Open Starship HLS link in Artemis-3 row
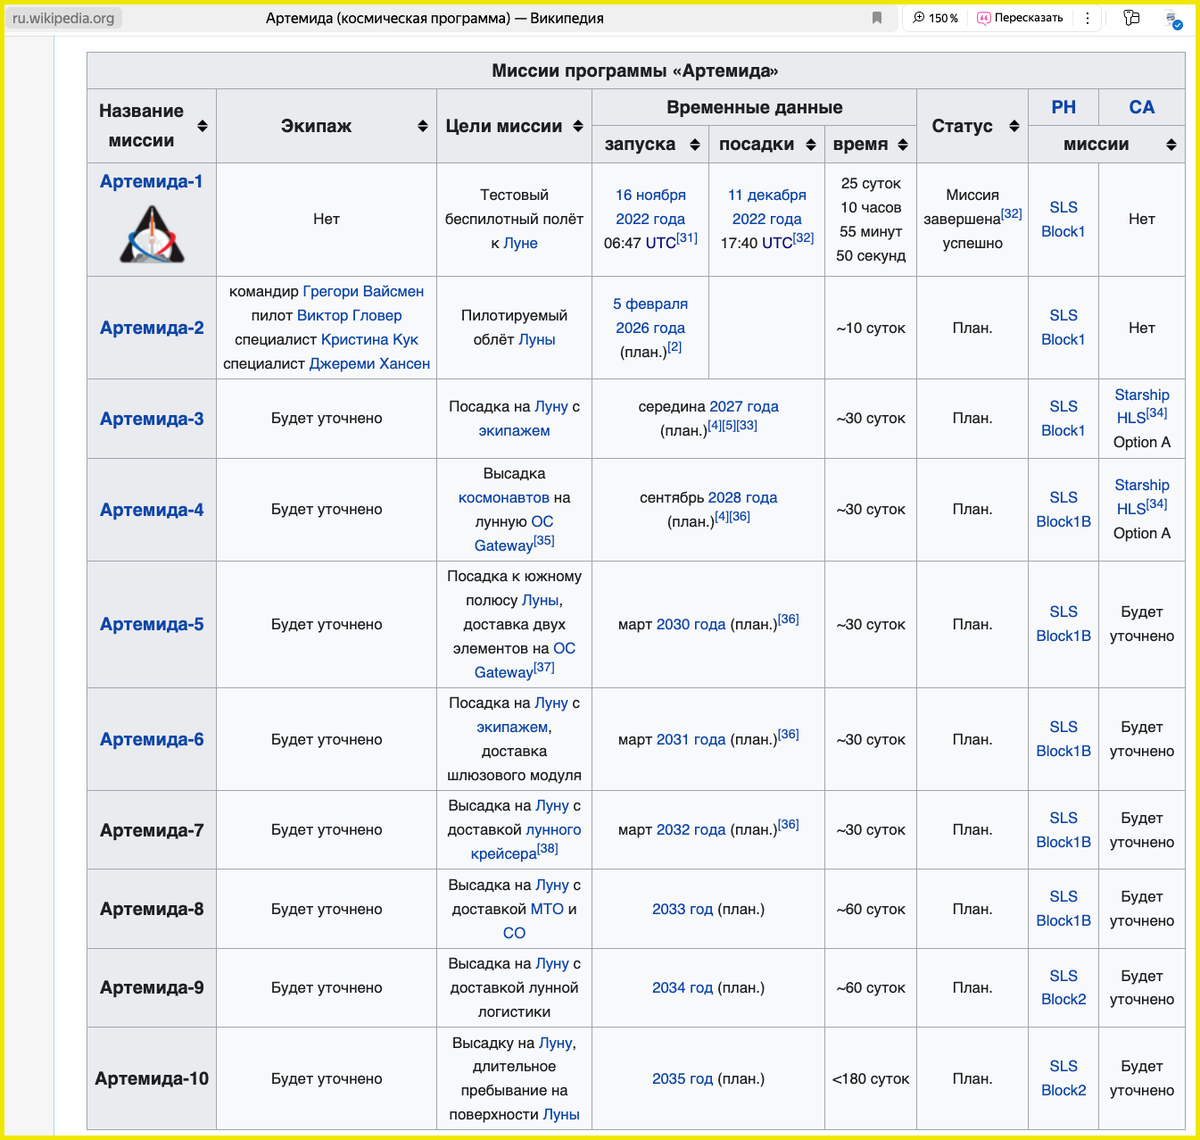 tap(1141, 406)
